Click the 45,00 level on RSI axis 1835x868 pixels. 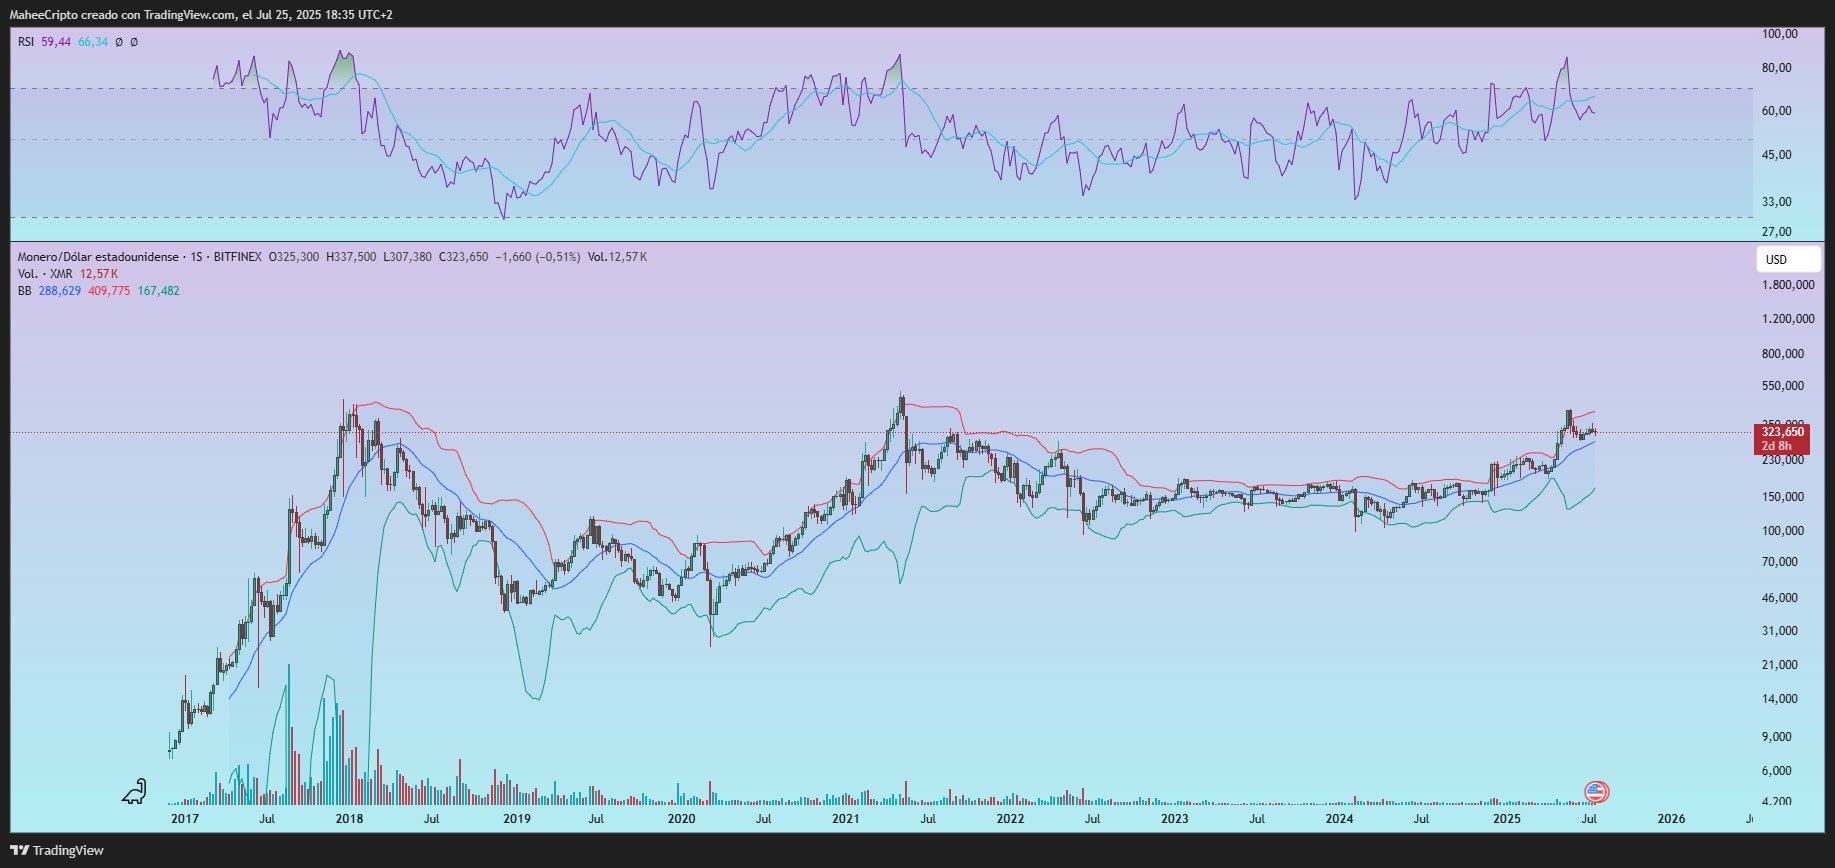tap(1777, 155)
